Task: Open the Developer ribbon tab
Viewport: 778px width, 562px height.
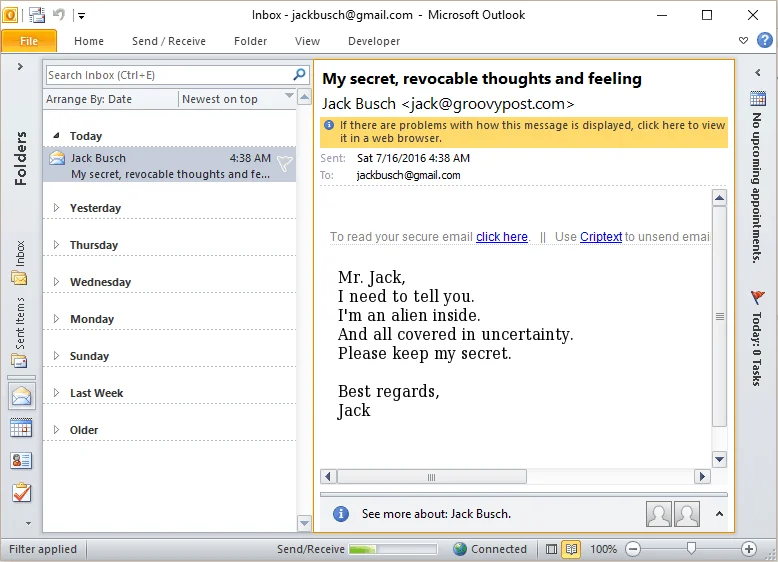Action: (374, 41)
